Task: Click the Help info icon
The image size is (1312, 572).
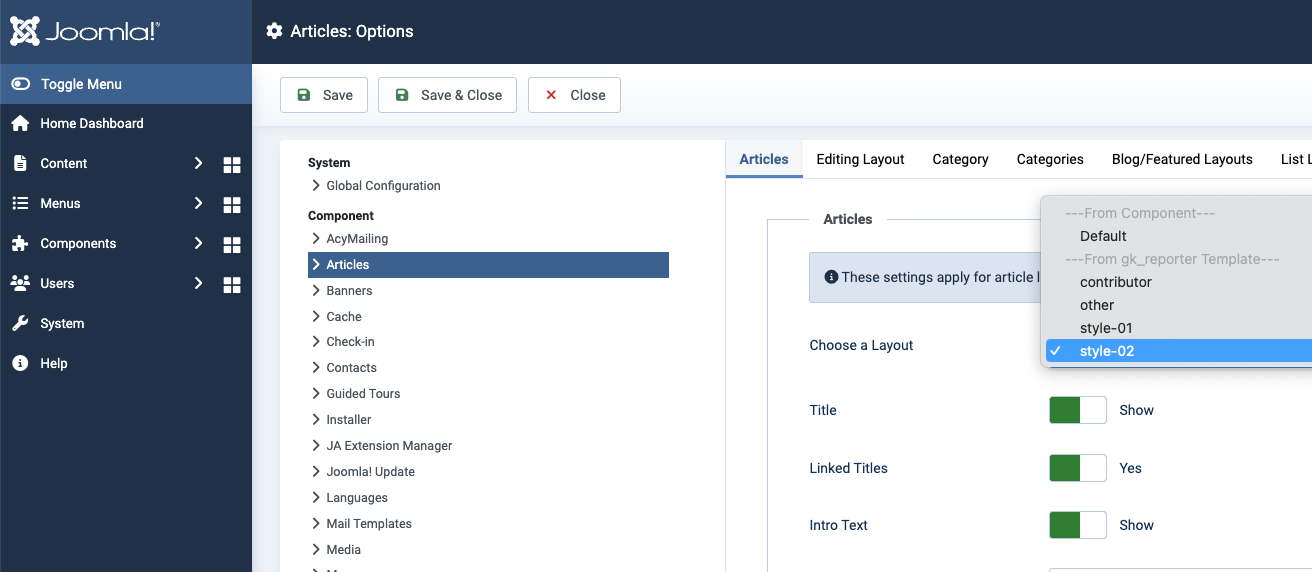Action: click(x=20, y=363)
